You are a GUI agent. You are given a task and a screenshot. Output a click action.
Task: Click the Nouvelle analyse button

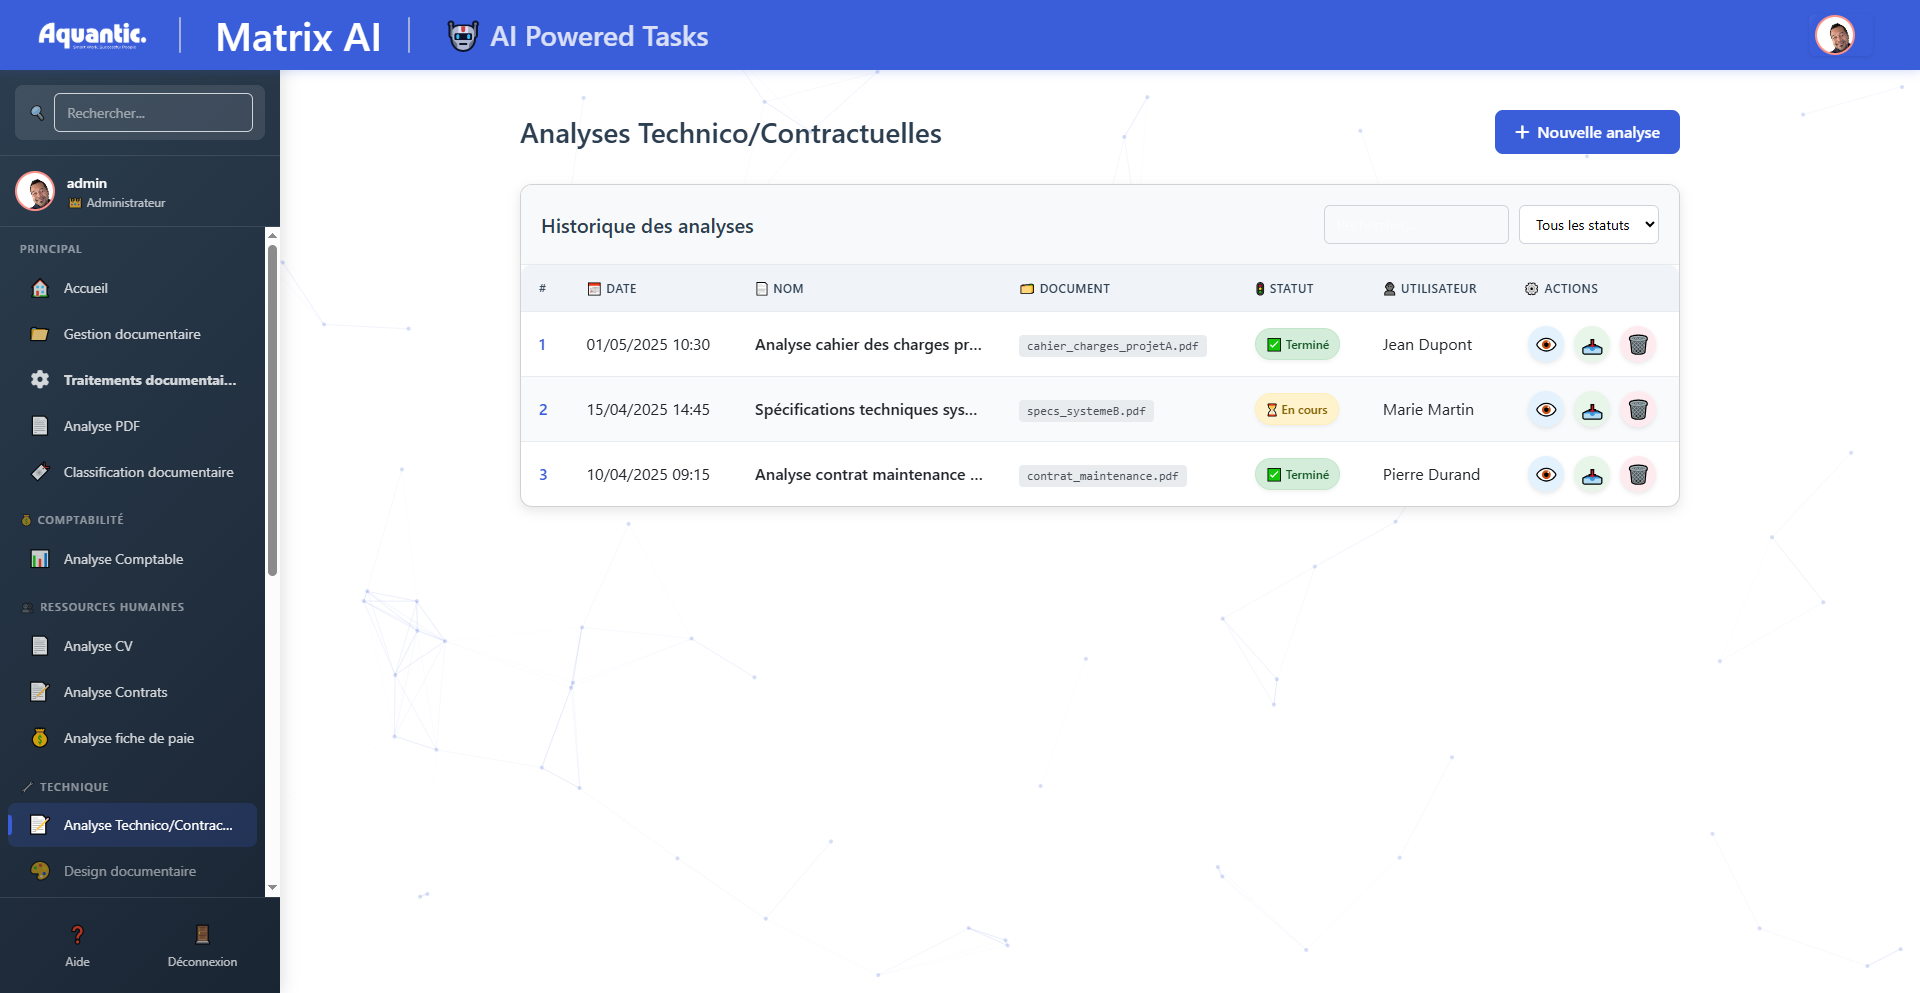pyautogui.click(x=1587, y=132)
